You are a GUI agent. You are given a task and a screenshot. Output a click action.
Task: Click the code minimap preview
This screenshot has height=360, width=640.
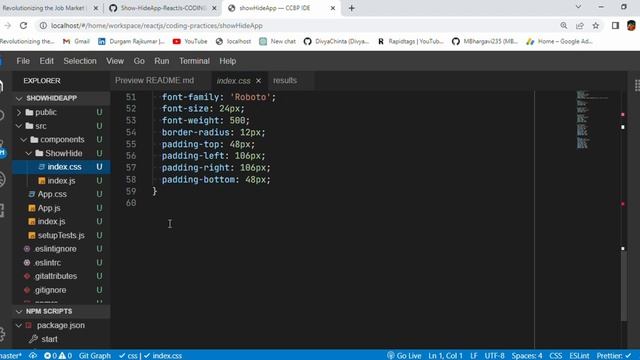(x=592, y=120)
